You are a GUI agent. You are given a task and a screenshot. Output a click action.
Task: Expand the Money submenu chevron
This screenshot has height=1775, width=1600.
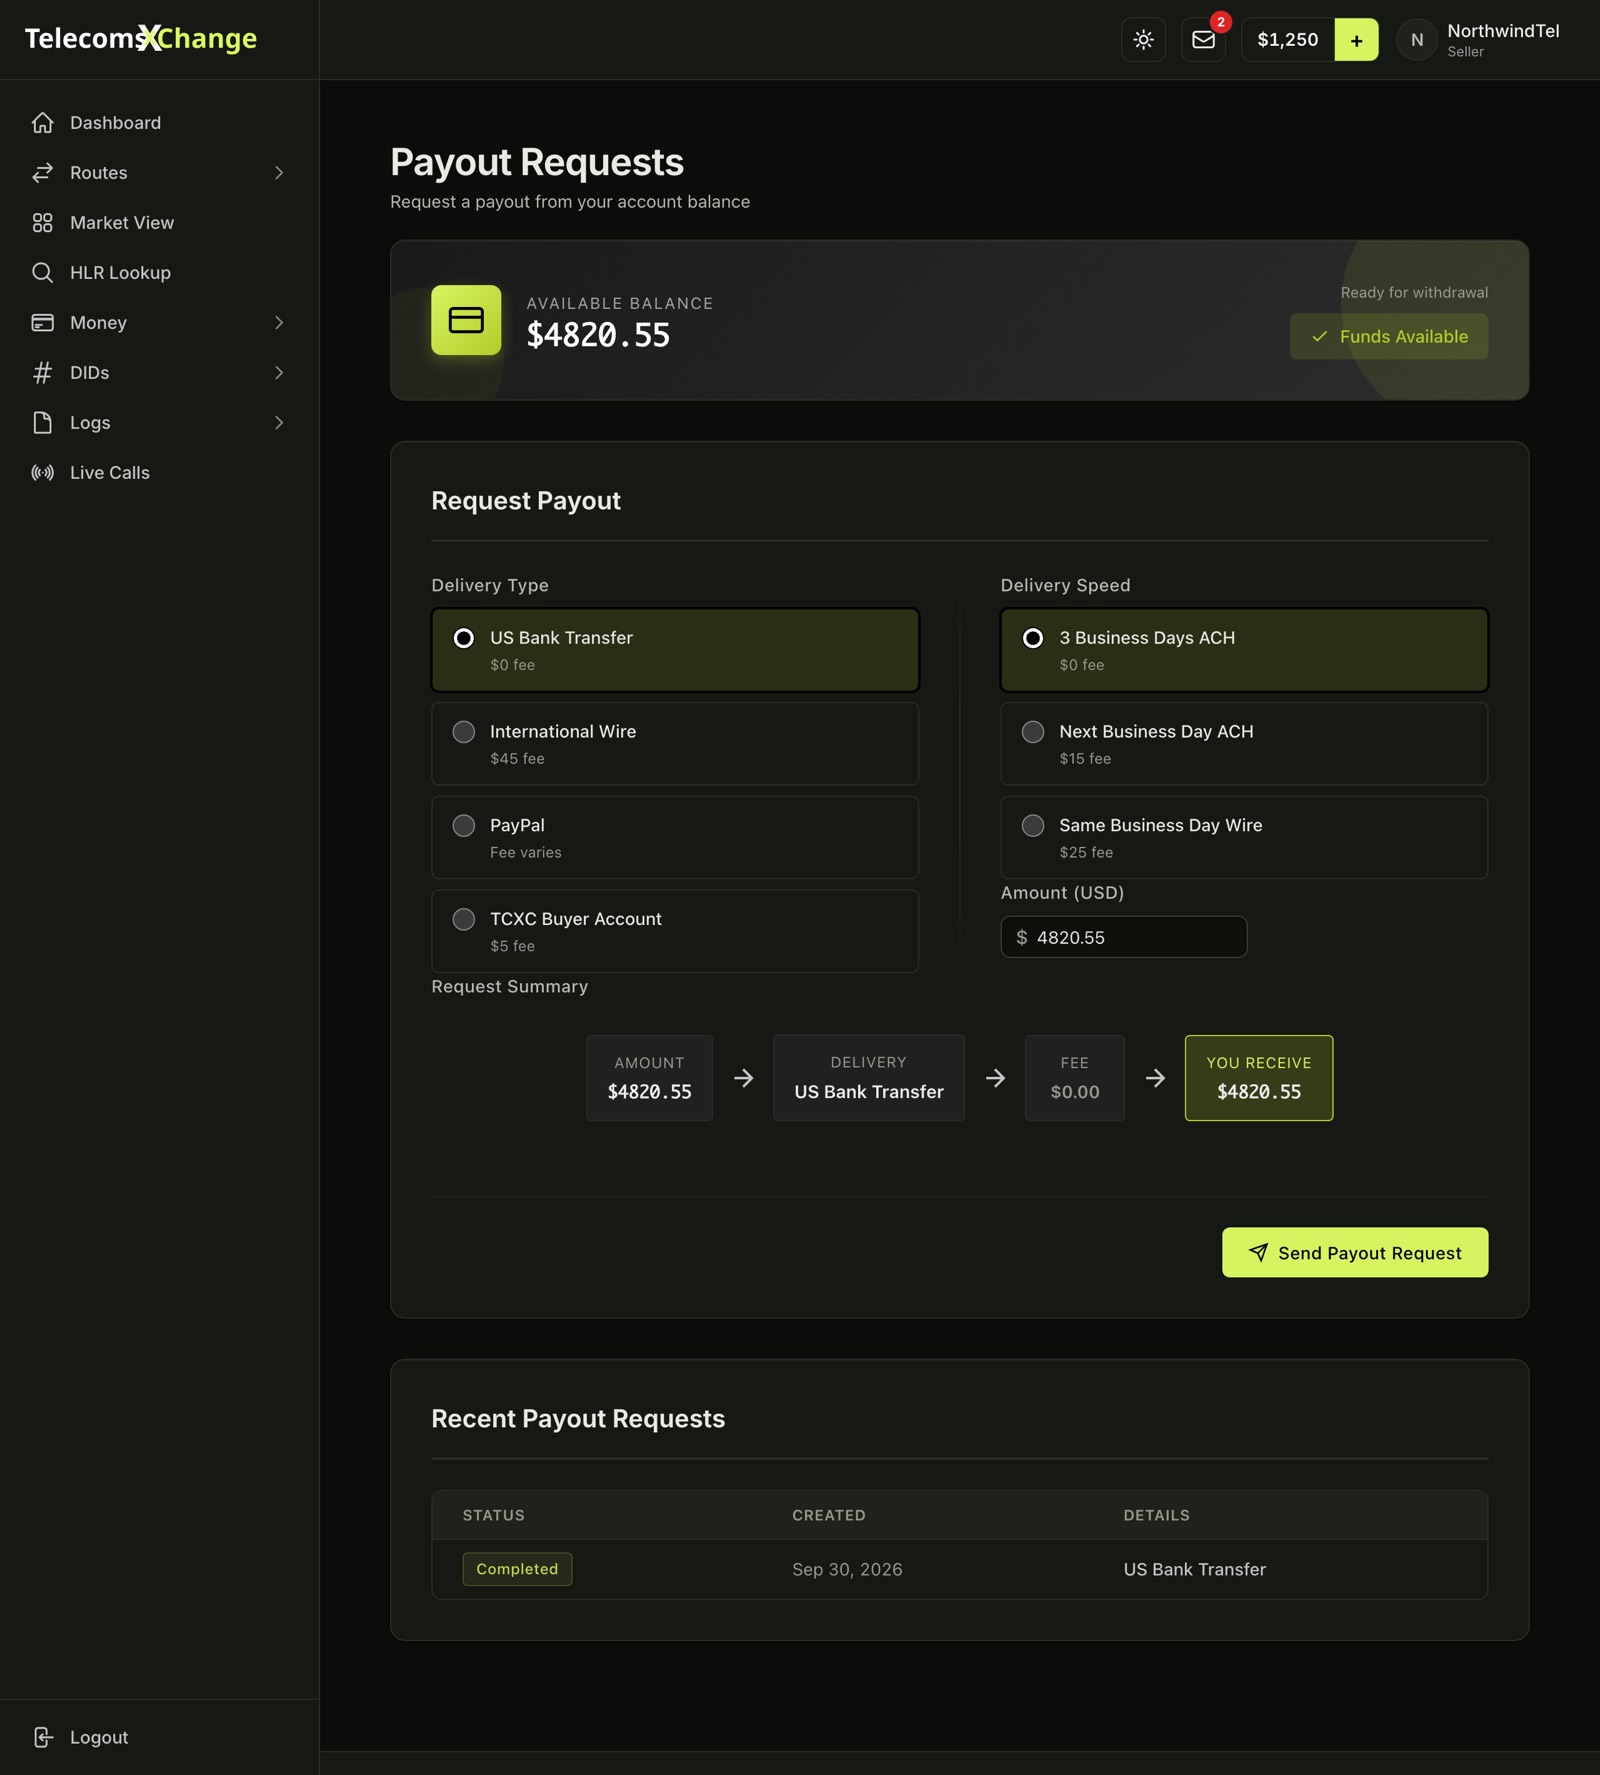(x=279, y=322)
